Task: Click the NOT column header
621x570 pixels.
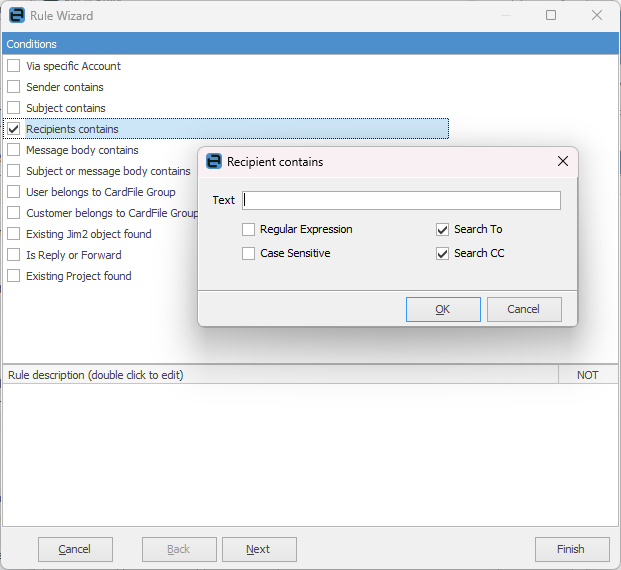Action: tap(588, 375)
